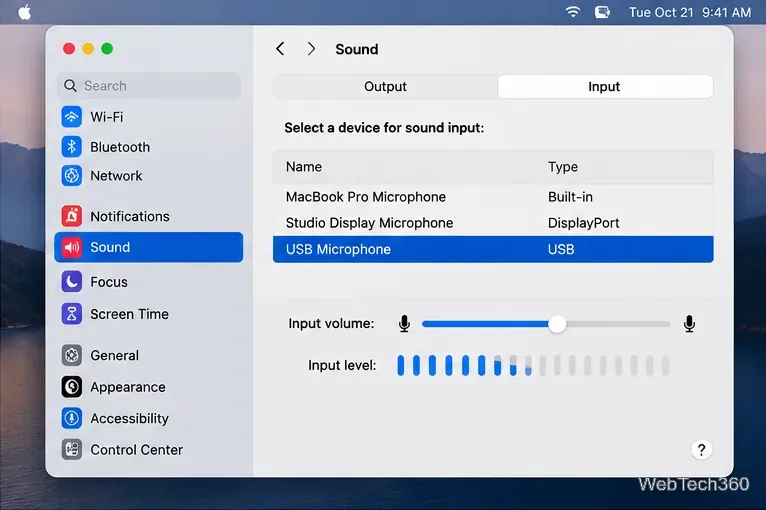The height and width of the screenshot is (510, 766).
Task: Select MacBook Pro Microphone input device
Action: pyautogui.click(x=366, y=197)
